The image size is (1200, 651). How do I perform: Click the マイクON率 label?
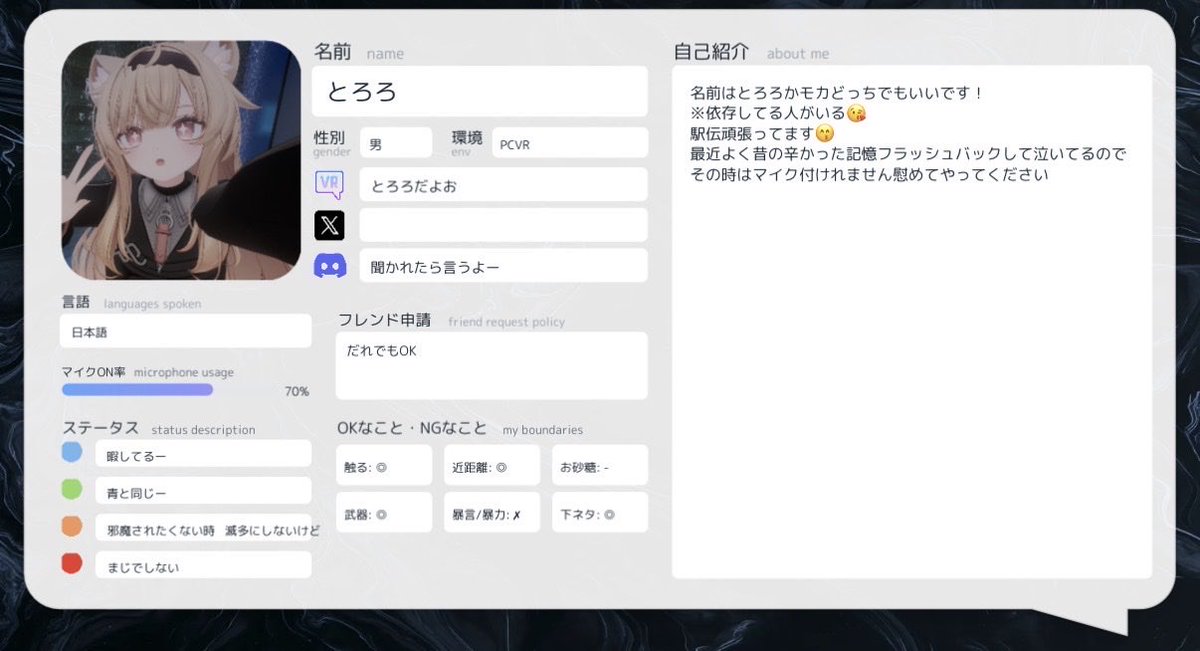pos(94,372)
